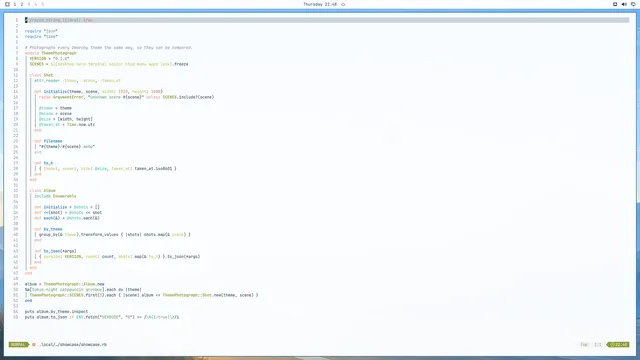Switch to workspace 1
Image resolution: width=640 pixels, height=360 pixels.
click(15, 4)
